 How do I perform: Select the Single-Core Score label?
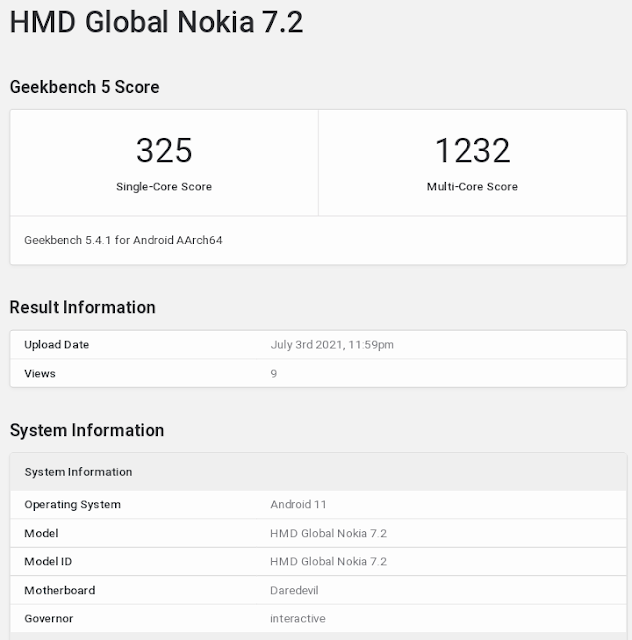164,187
